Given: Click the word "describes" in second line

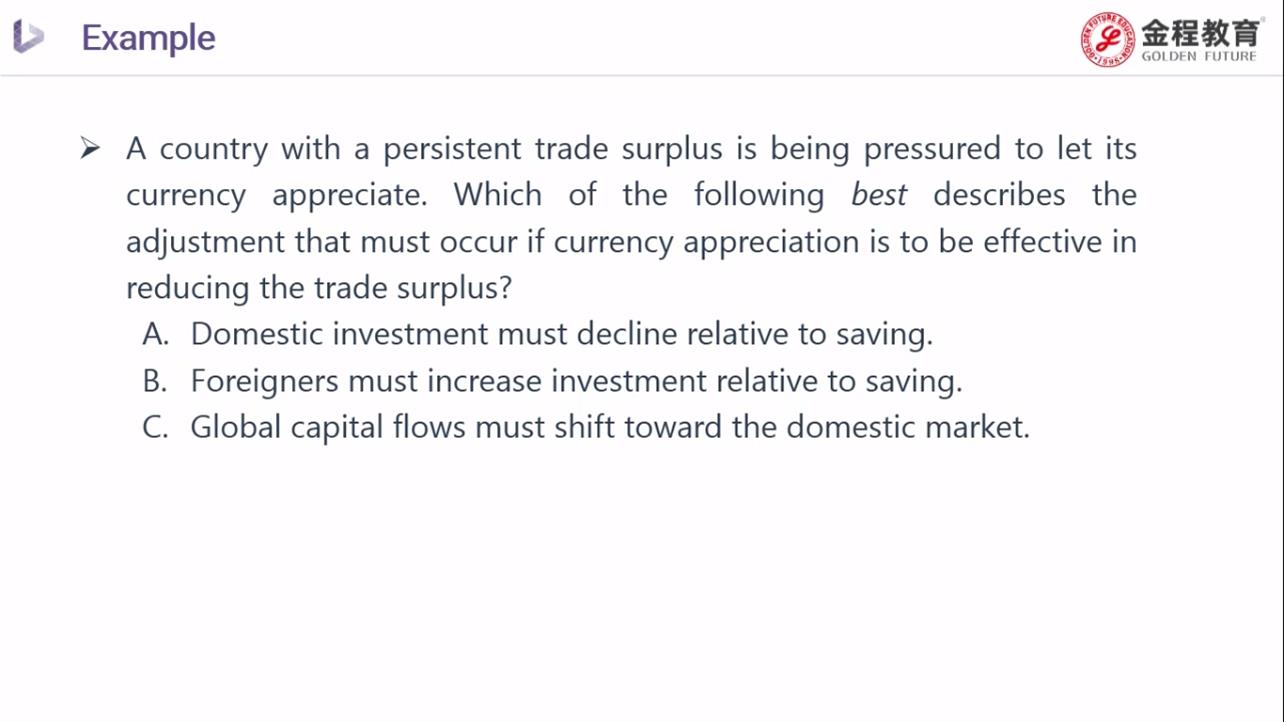Looking at the screenshot, I should (x=999, y=195).
